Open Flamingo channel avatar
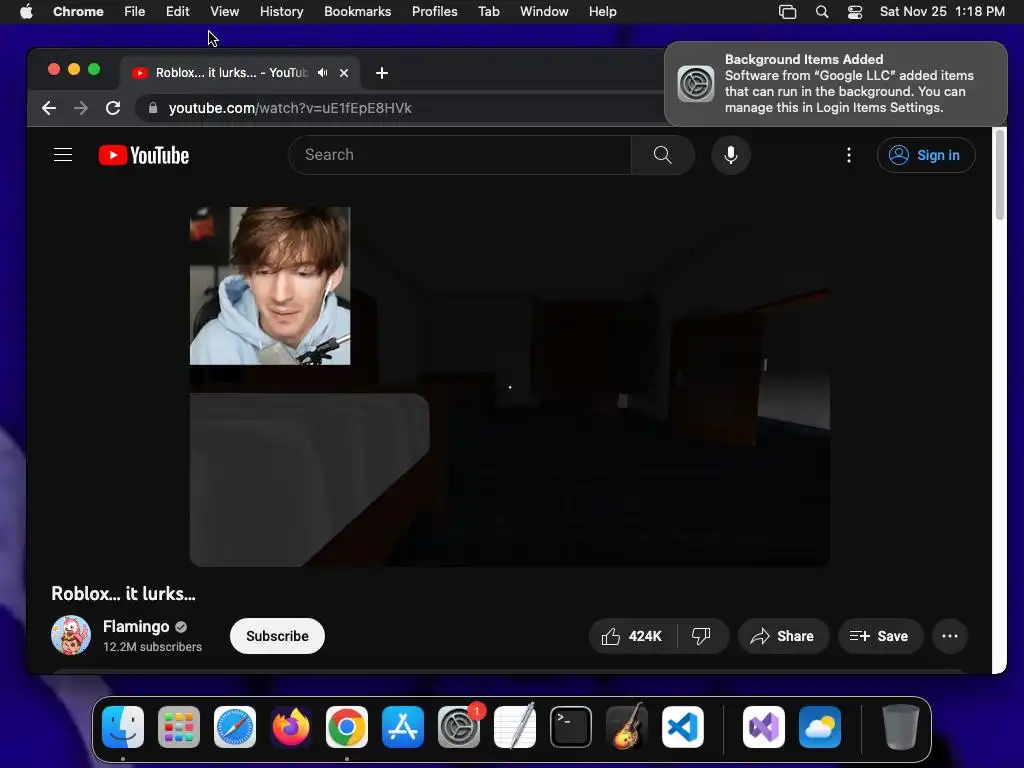This screenshot has width=1024, height=768. 71,635
